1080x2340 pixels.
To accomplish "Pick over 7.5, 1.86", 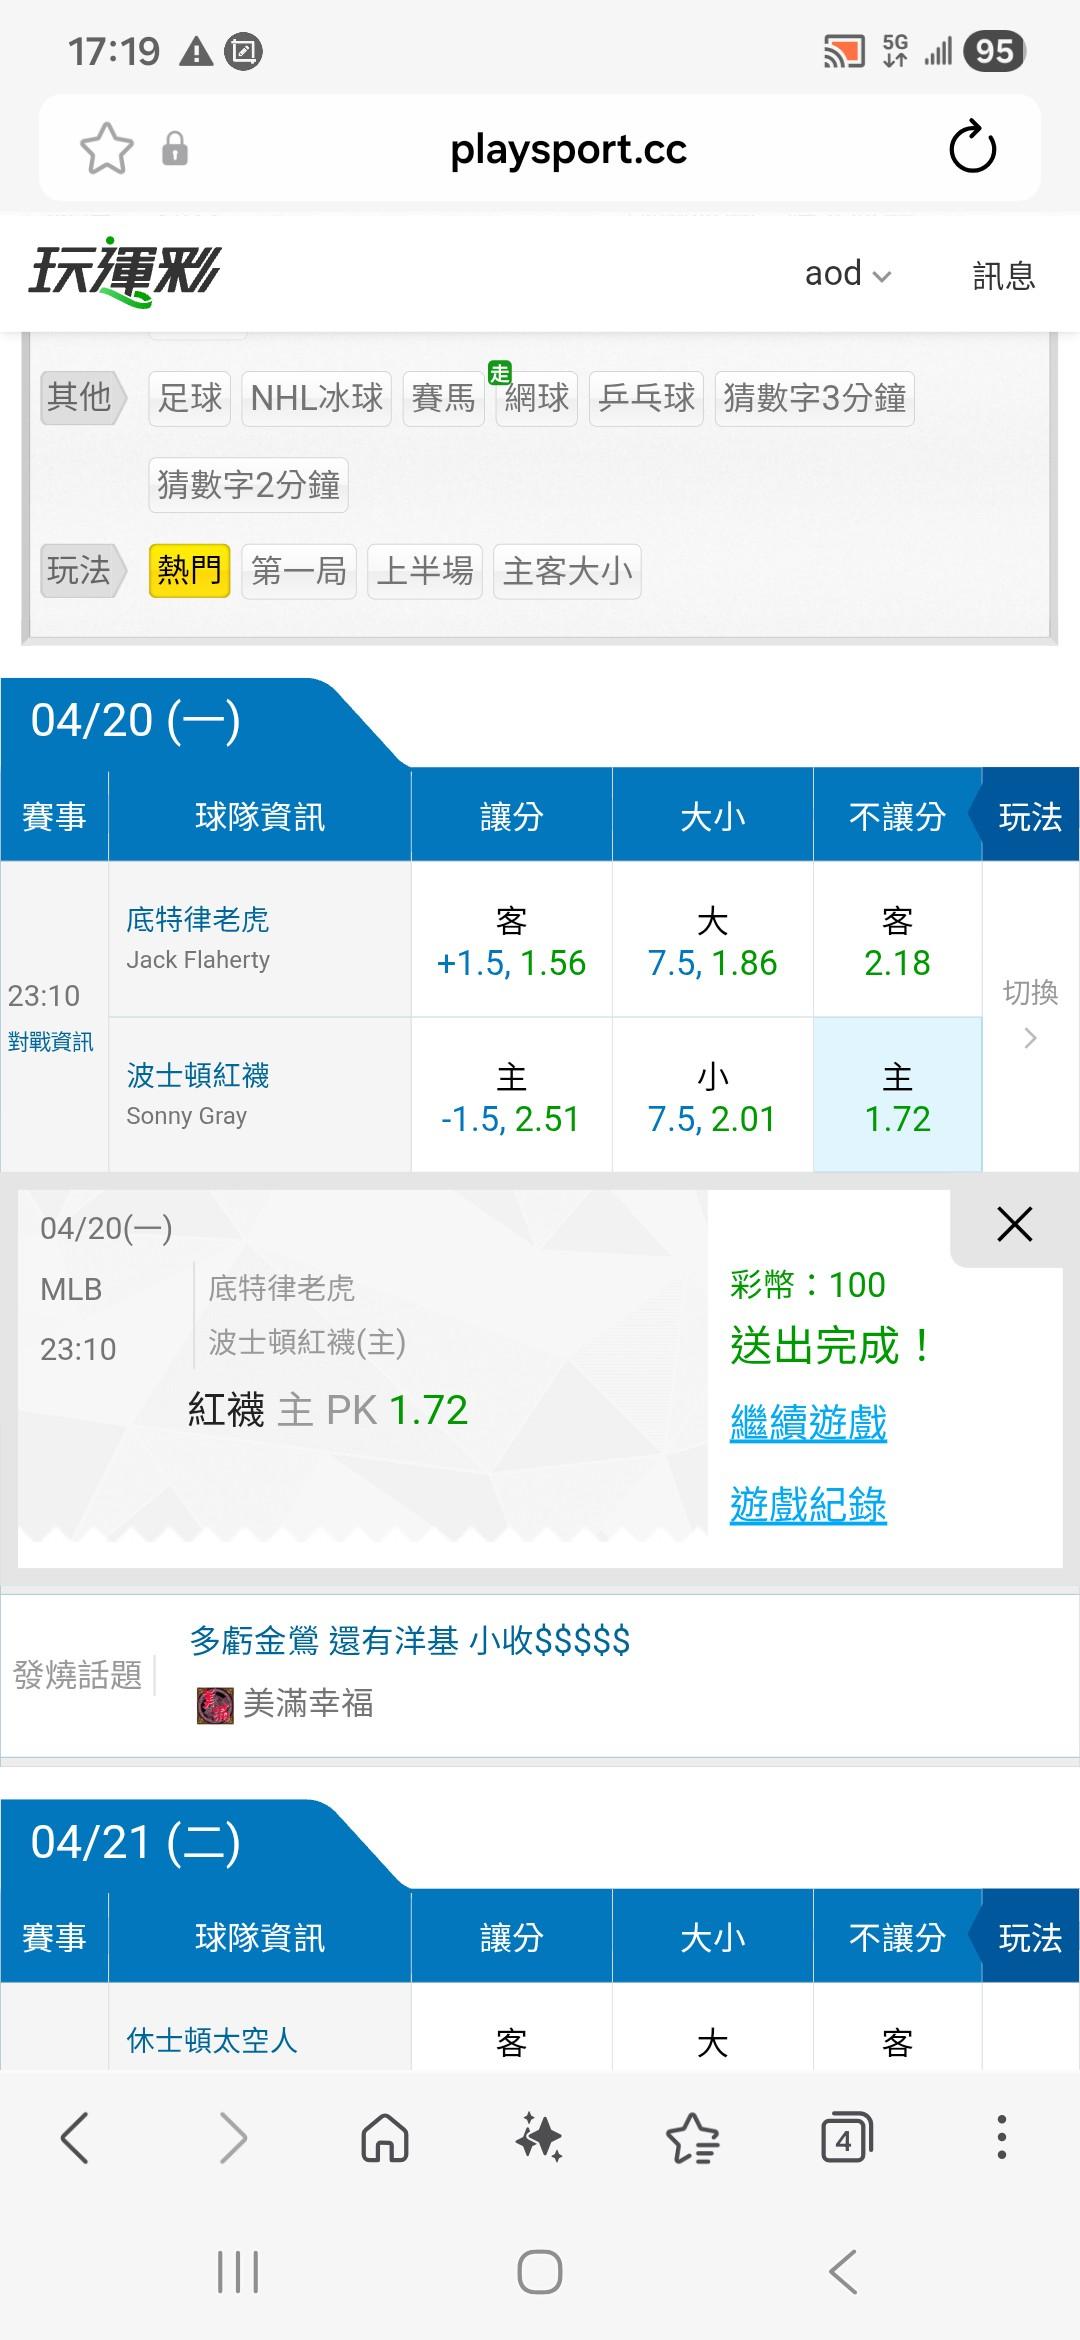I will [712, 939].
